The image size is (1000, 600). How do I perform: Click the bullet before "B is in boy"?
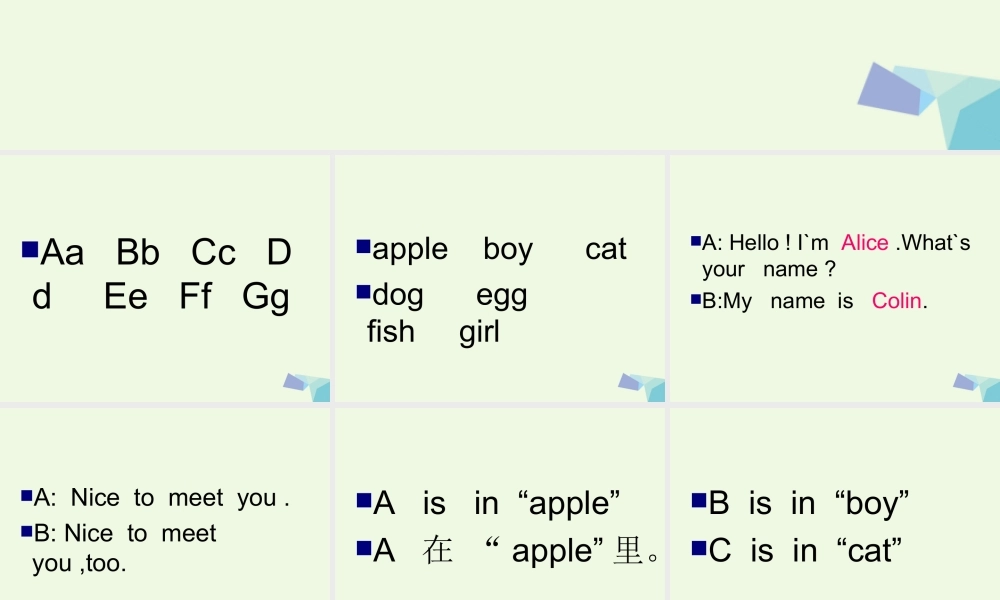(698, 498)
